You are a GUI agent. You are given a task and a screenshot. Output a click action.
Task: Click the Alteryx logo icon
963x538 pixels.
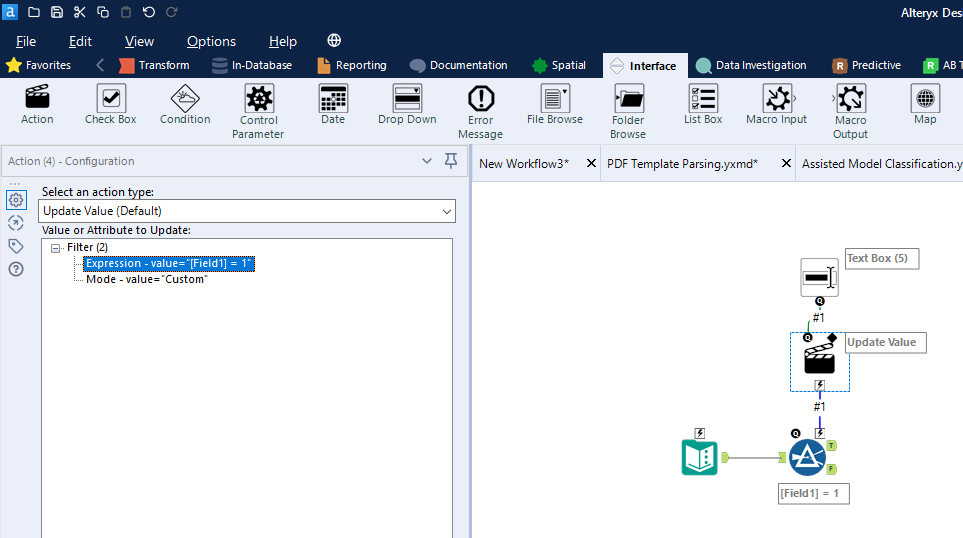pyautogui.click(x=10, y=12)
